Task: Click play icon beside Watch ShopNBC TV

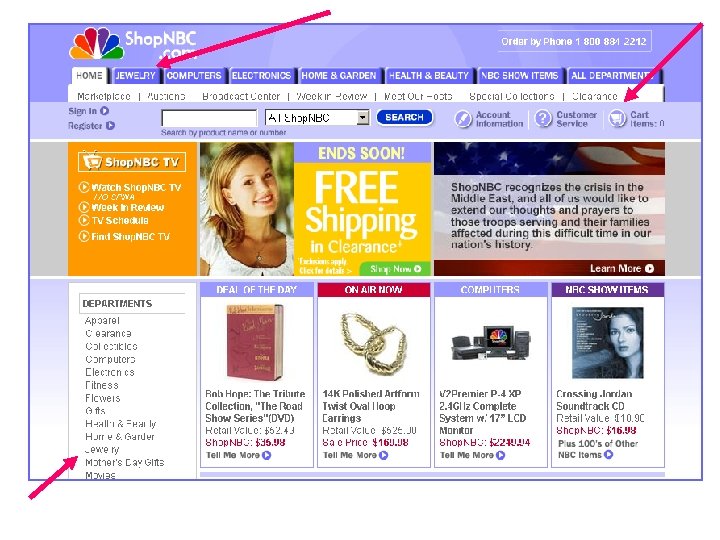Action: (x=84, y=187)
